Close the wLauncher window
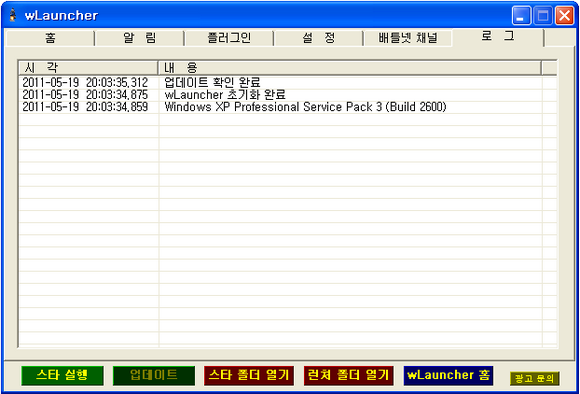This screenshot has height=394, width=580. coord(564,16)
